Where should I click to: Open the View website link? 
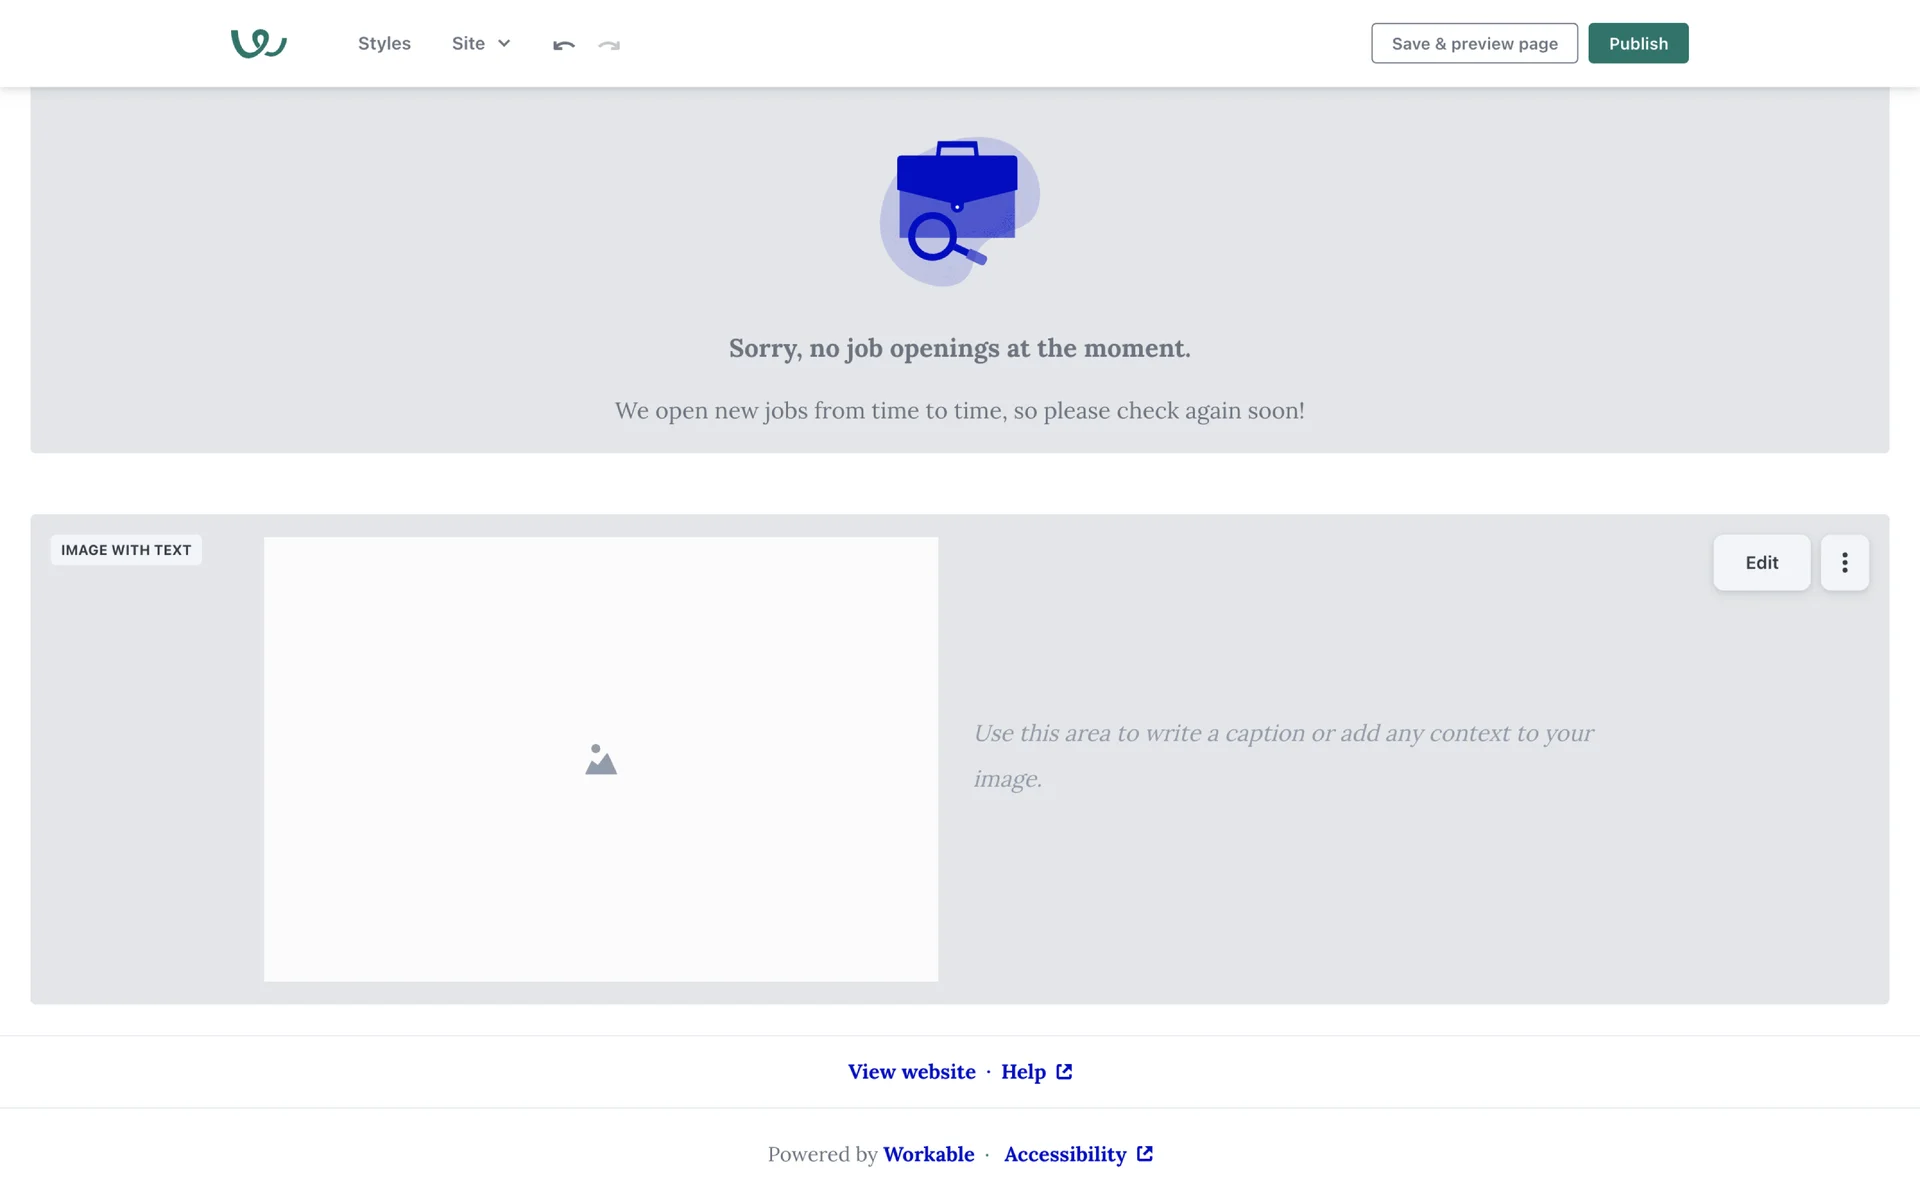pyautogui.click(x=911, y=1071)
